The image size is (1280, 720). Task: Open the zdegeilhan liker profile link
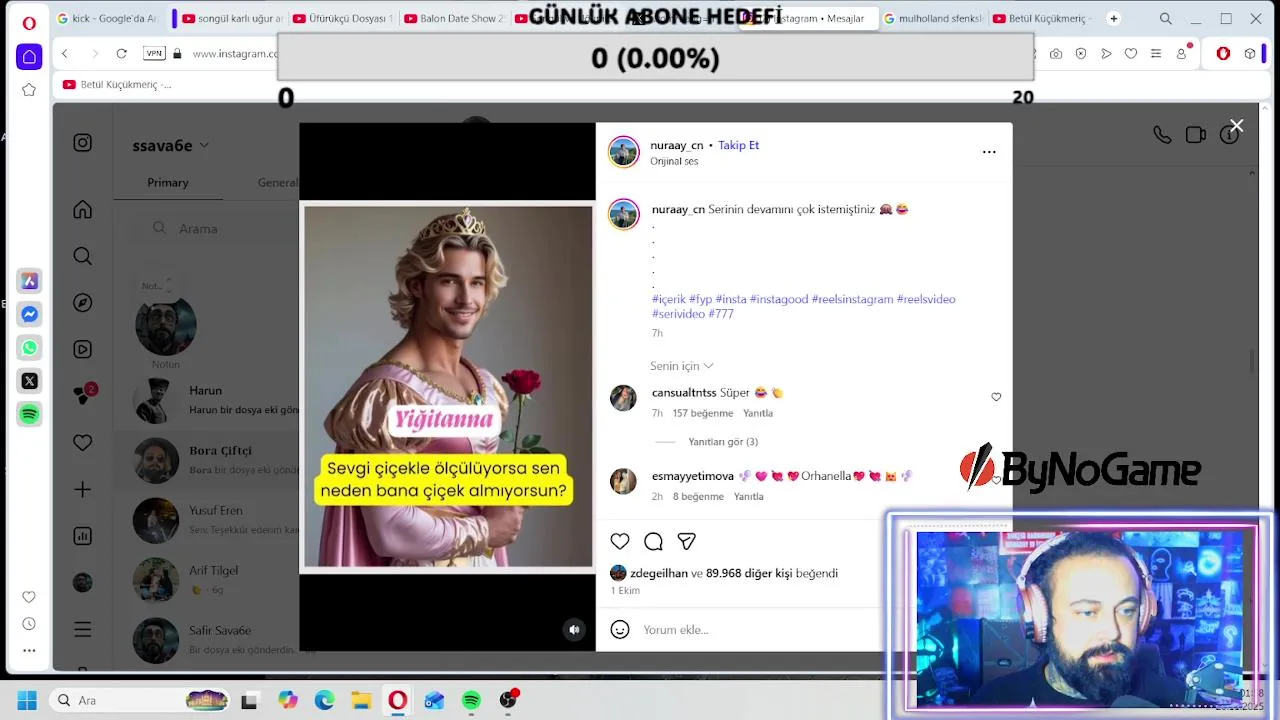(659, 574)
